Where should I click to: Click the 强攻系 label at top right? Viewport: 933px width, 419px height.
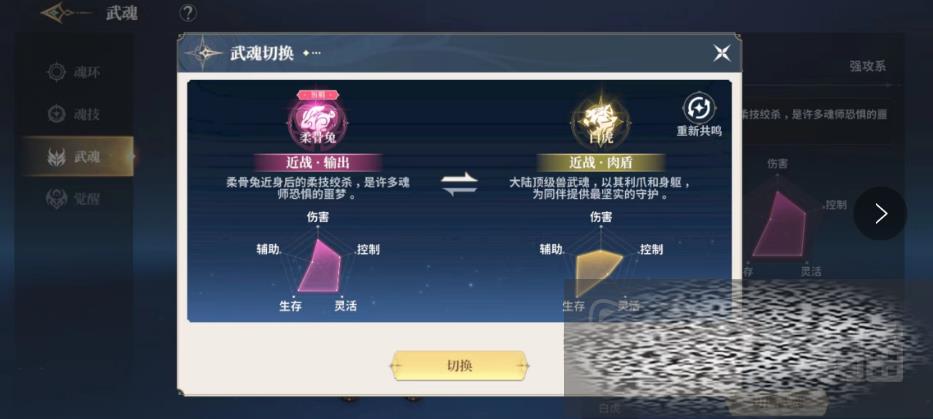868,67
